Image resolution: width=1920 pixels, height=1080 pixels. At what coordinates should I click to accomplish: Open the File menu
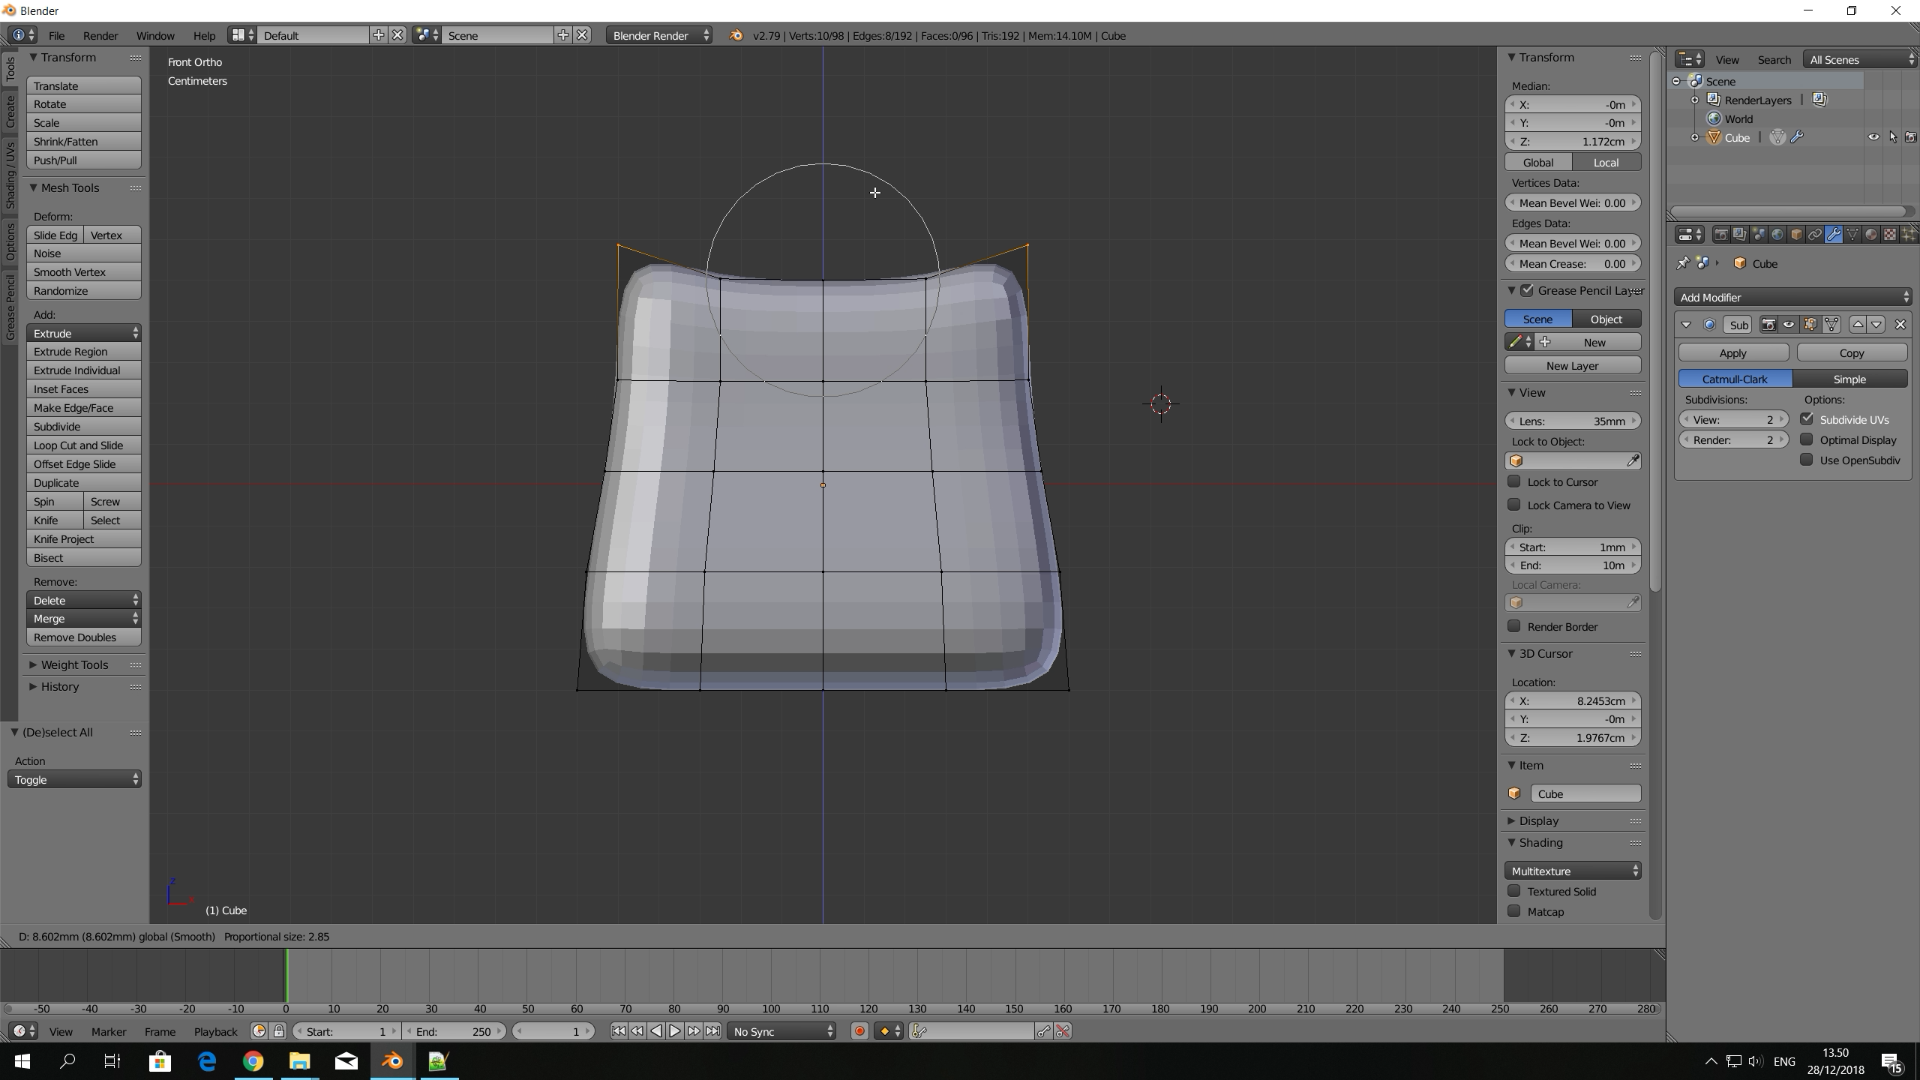point(57,35)
